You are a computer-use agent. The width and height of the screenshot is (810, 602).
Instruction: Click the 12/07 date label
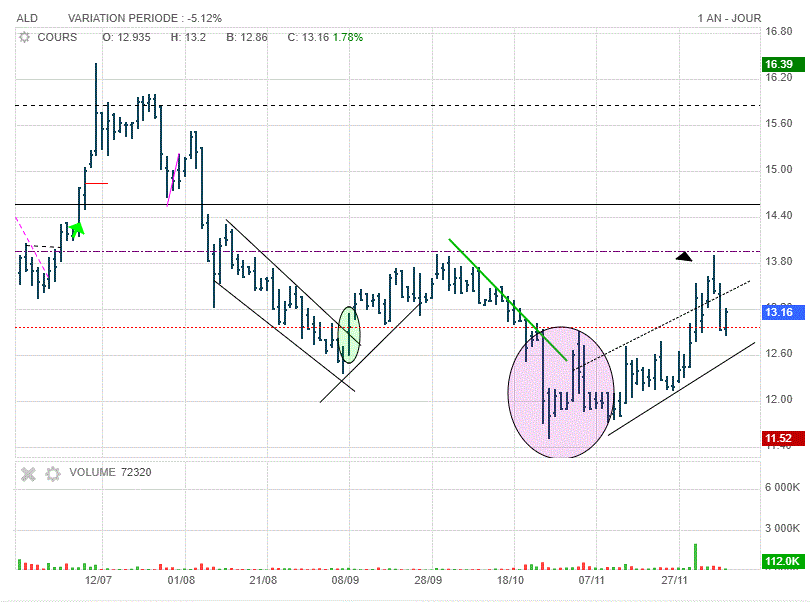98,580
